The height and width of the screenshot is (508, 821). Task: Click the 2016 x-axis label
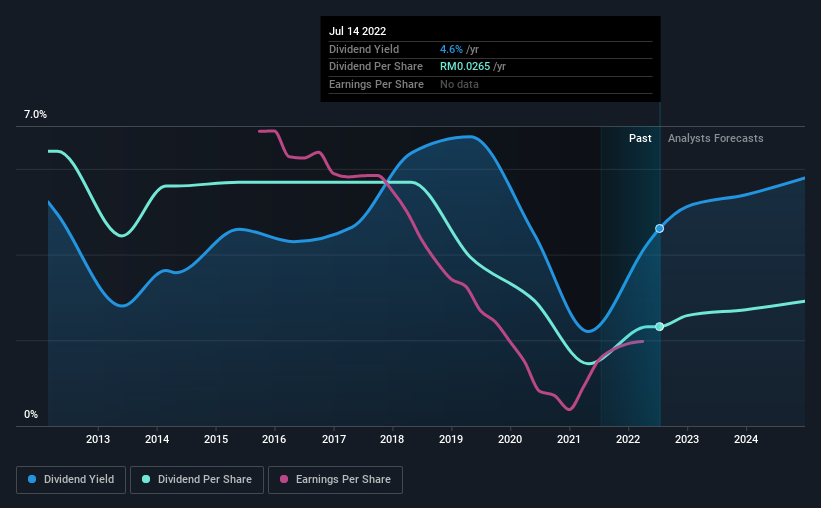pos(274,439)
